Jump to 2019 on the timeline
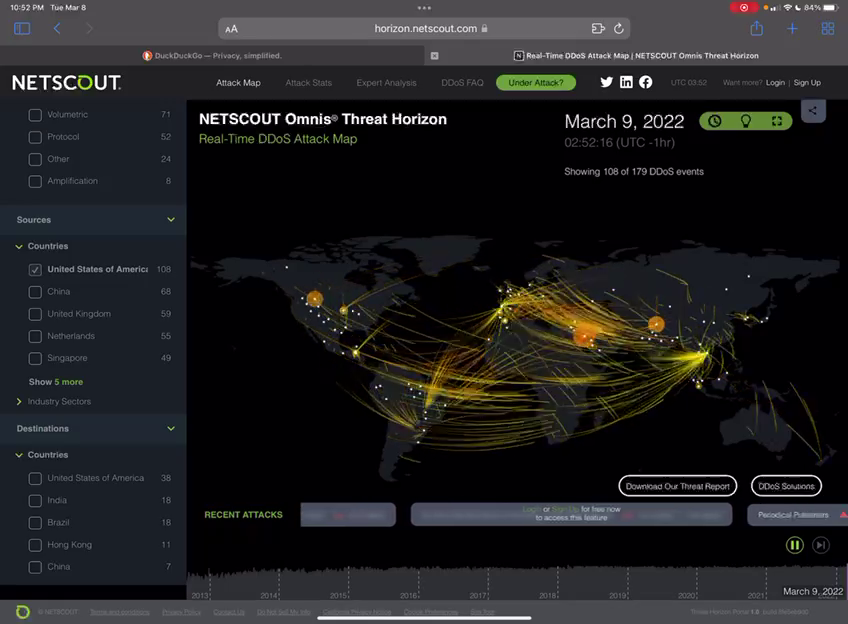 (618, 595)
